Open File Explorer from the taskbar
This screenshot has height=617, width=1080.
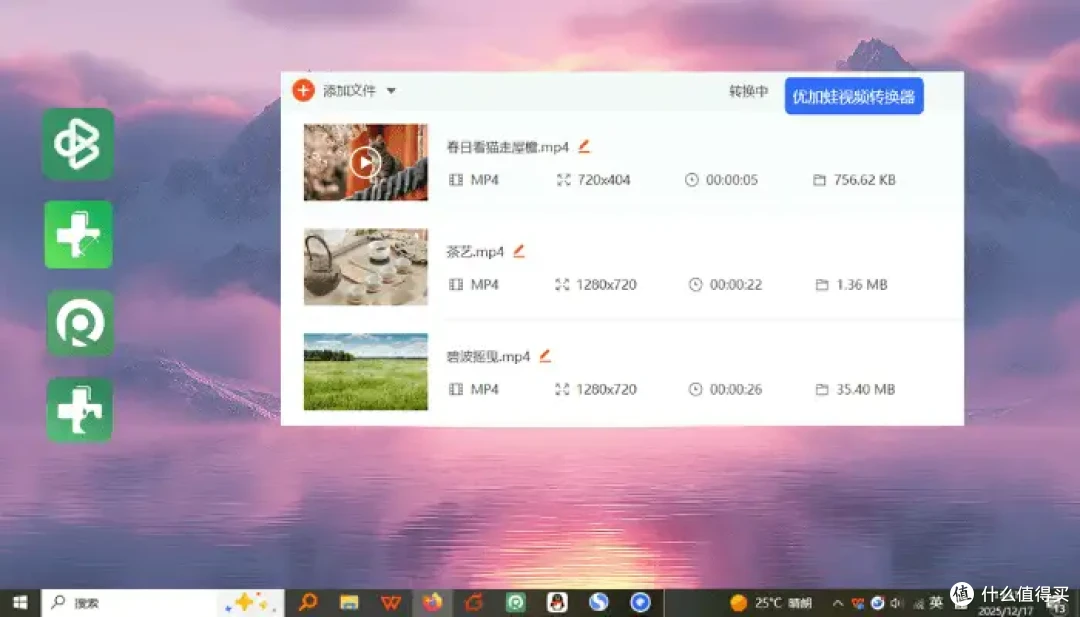pyautogui.click(x=349, y=603)
